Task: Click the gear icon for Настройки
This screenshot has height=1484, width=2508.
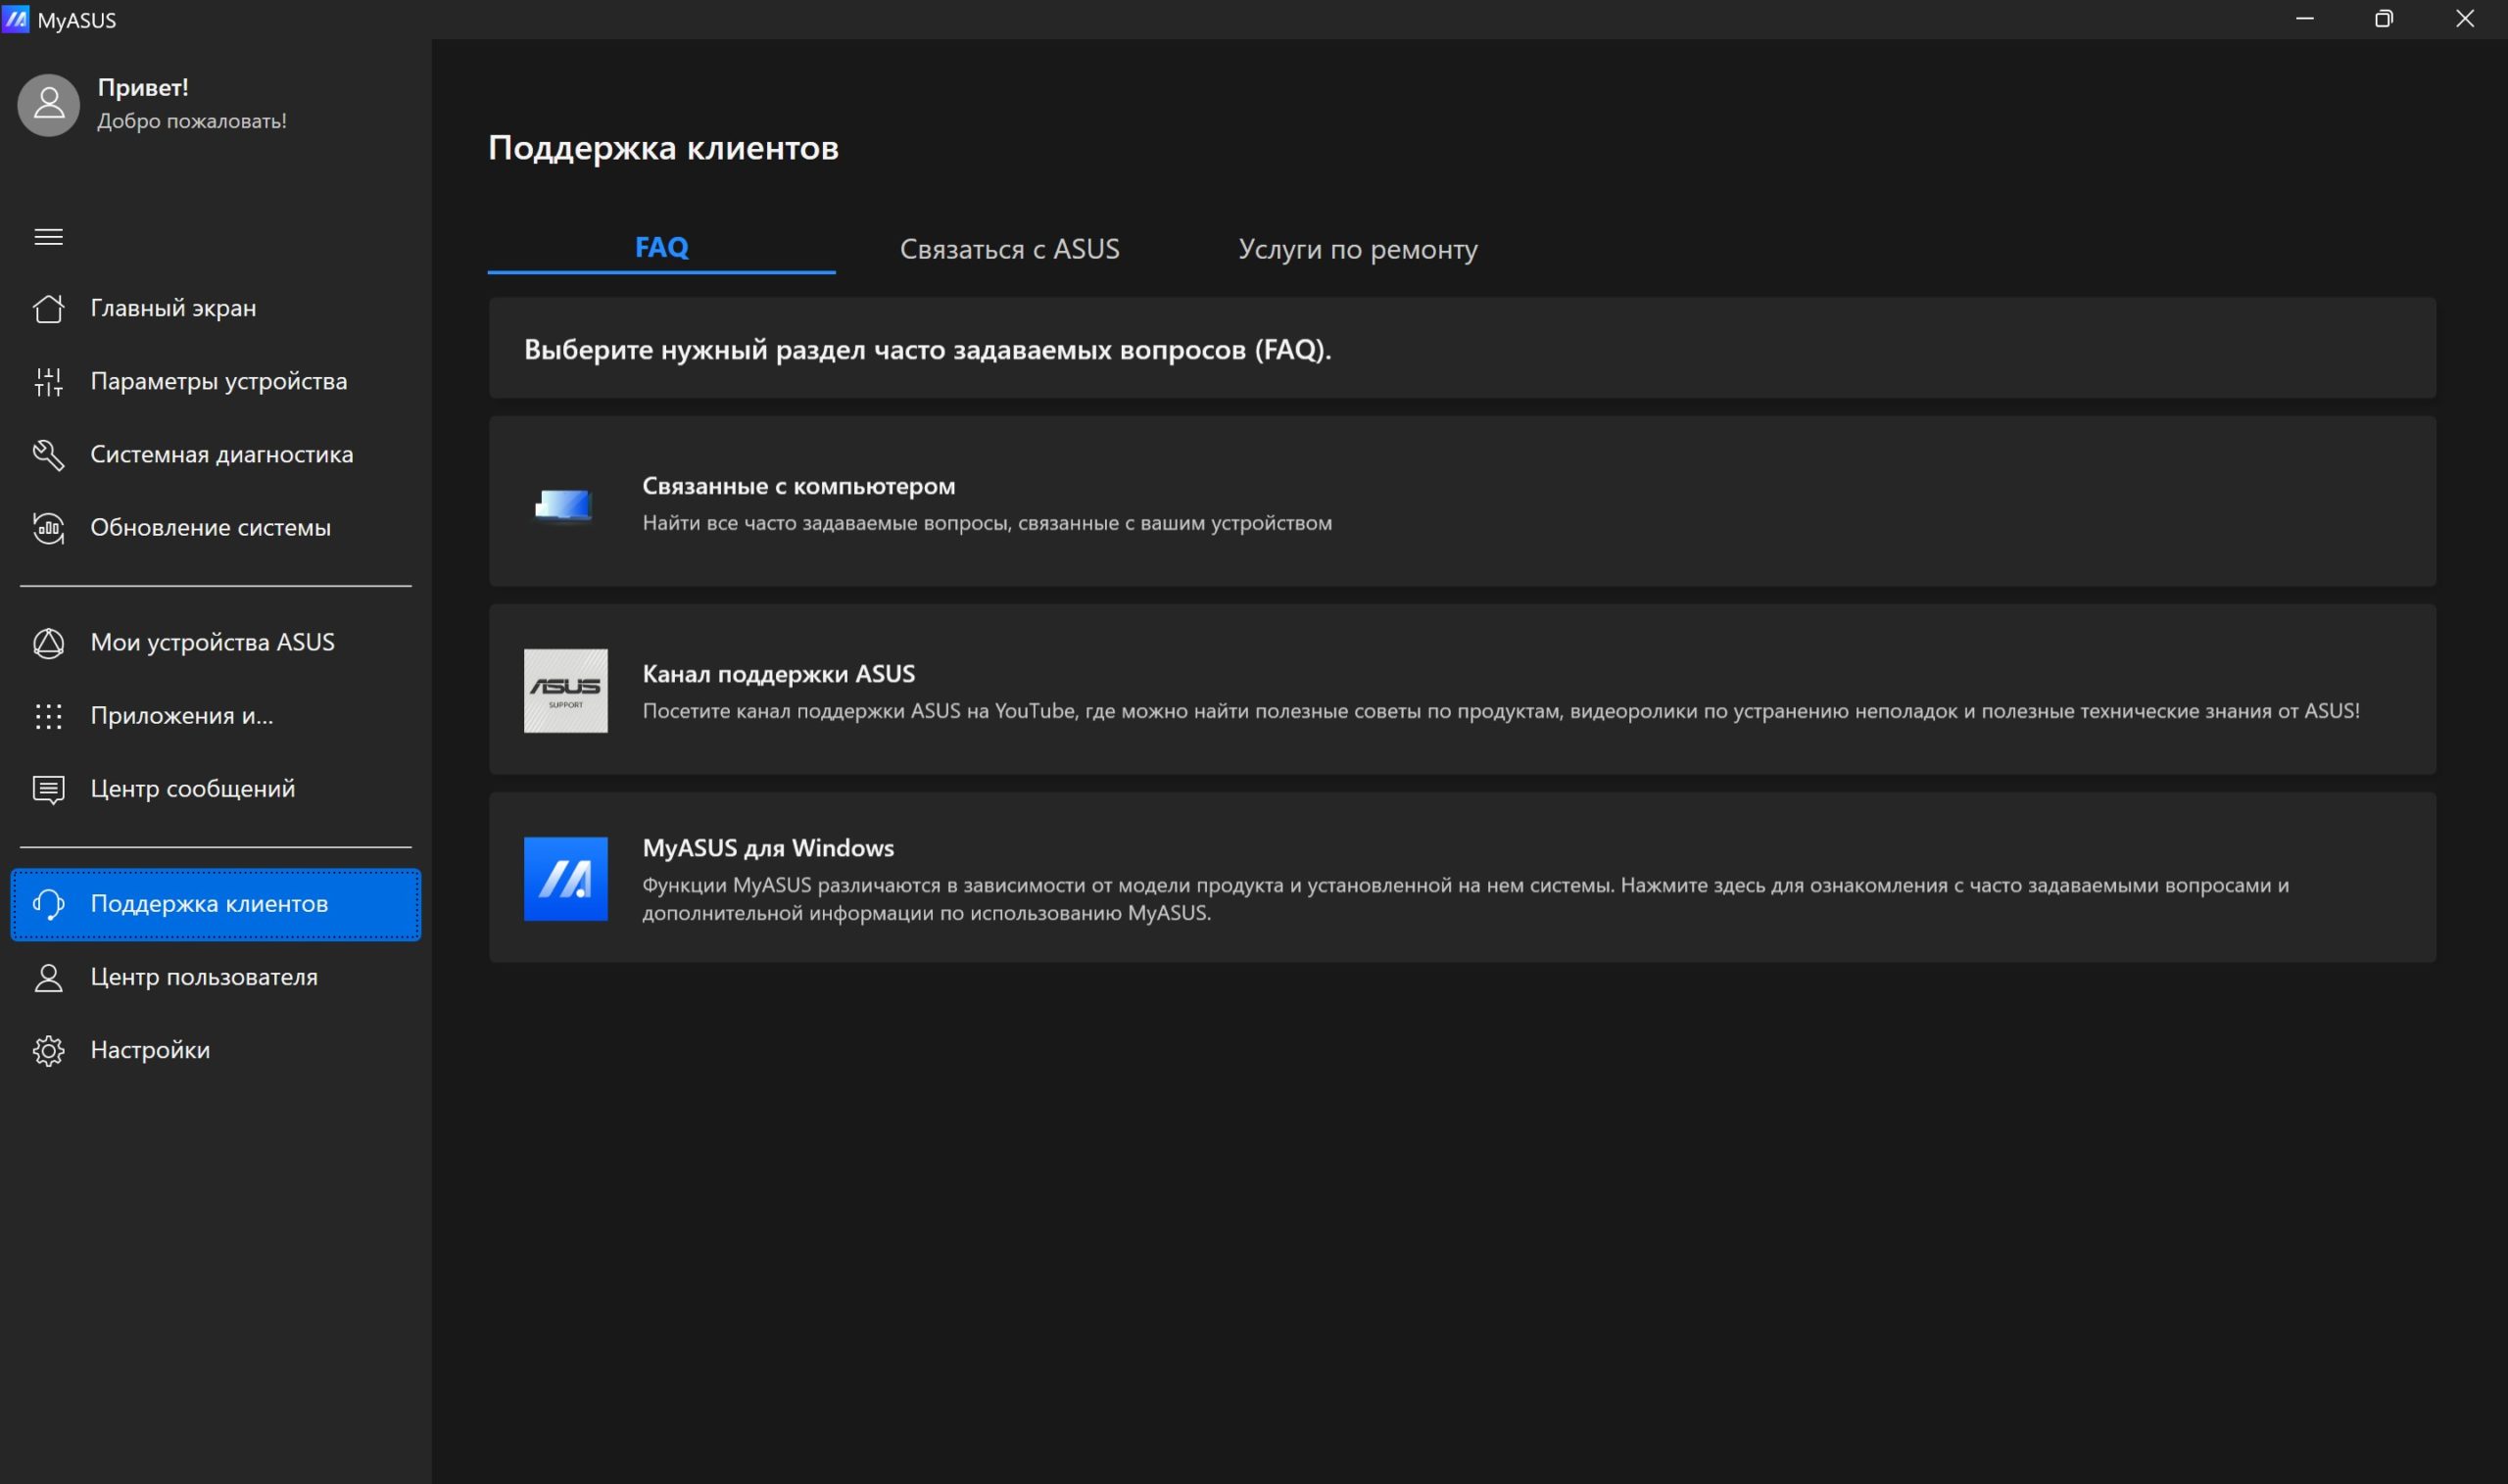Action: pyautogui.click(x=48, y=1050)
